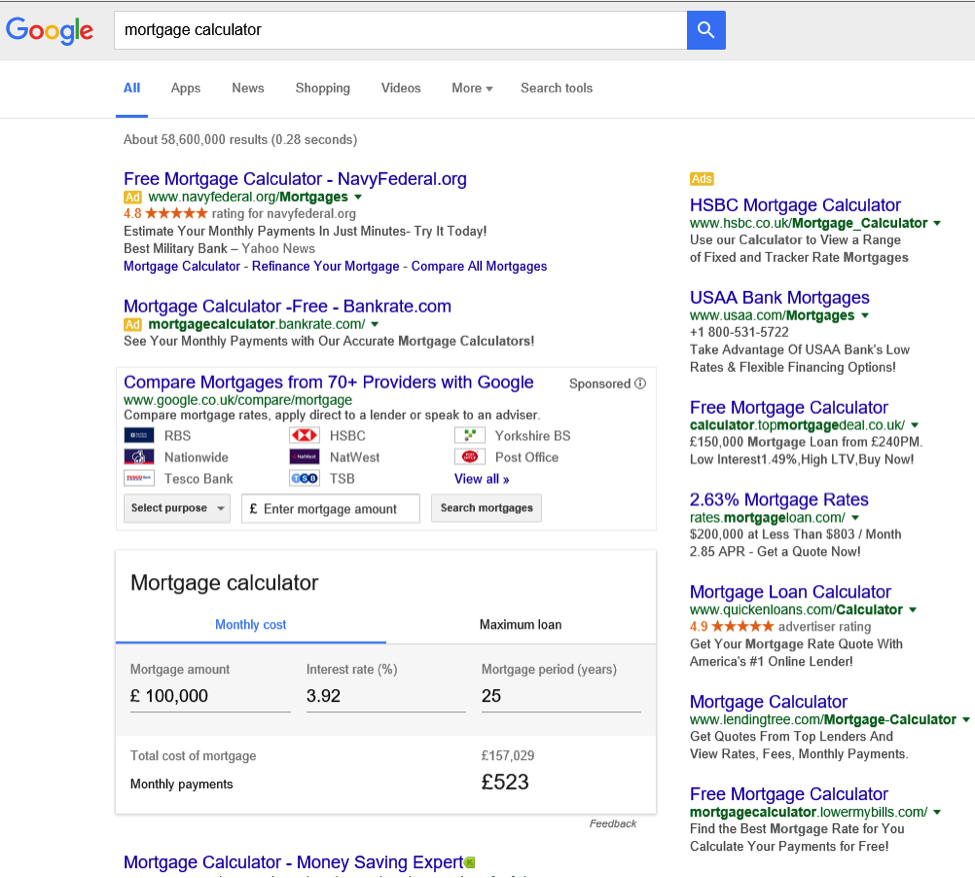Click the View all providers link
This screenshot has width=975, height=878.
pyautogui.click(x=482, y=479)
